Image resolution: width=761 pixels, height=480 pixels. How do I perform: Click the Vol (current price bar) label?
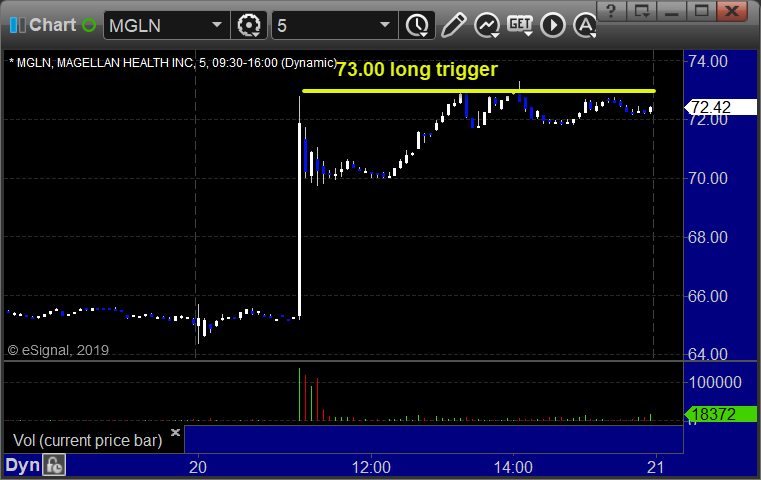tap(87, 441)
